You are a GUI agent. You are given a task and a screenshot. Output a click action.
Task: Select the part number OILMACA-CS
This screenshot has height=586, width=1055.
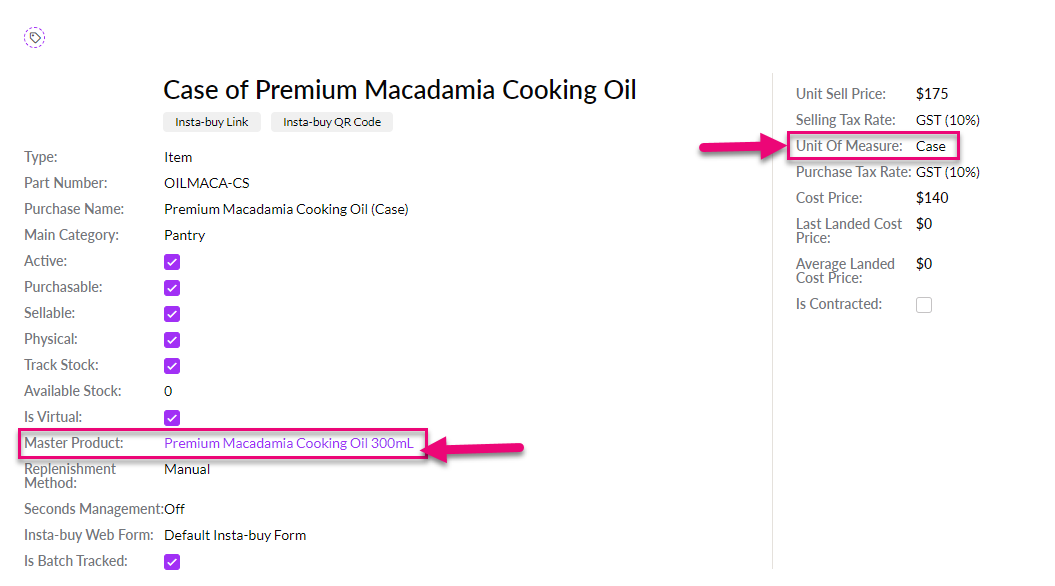pos(206,183)
